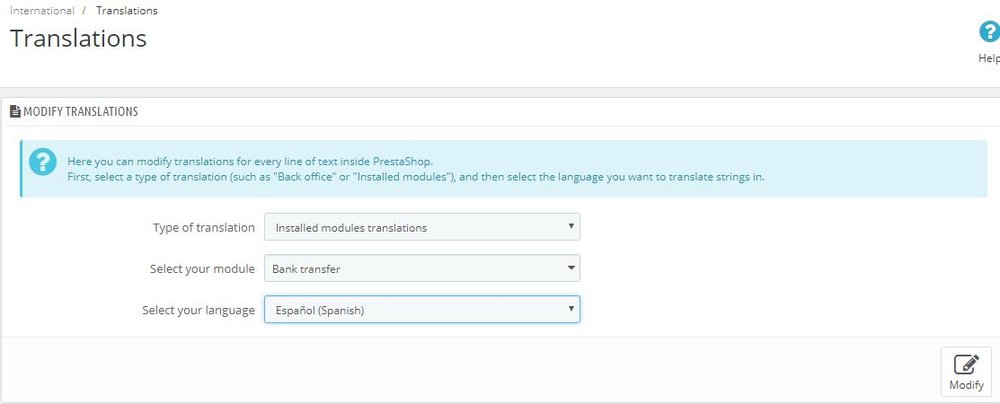Screen dimensions: 1000x404
Task: Select the Translations breadcrumb item
Action: 126,11
